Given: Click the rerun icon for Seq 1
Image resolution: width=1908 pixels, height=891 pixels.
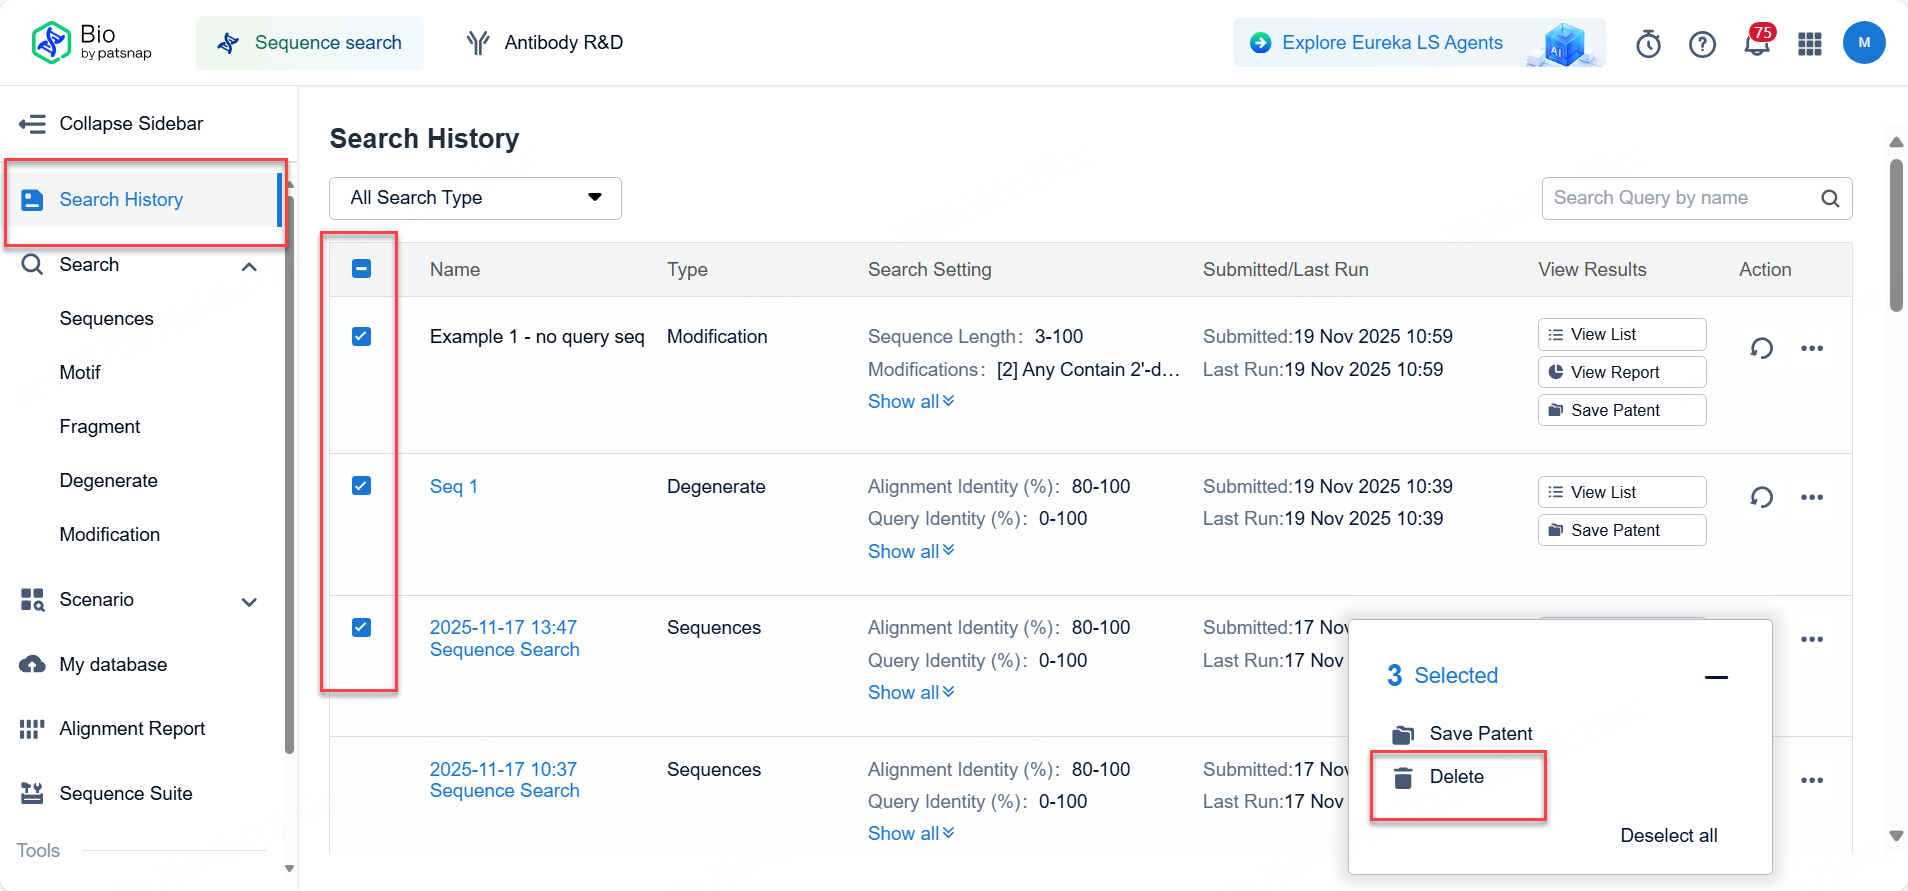Looking at the screenshot, I should [1761, 497].
